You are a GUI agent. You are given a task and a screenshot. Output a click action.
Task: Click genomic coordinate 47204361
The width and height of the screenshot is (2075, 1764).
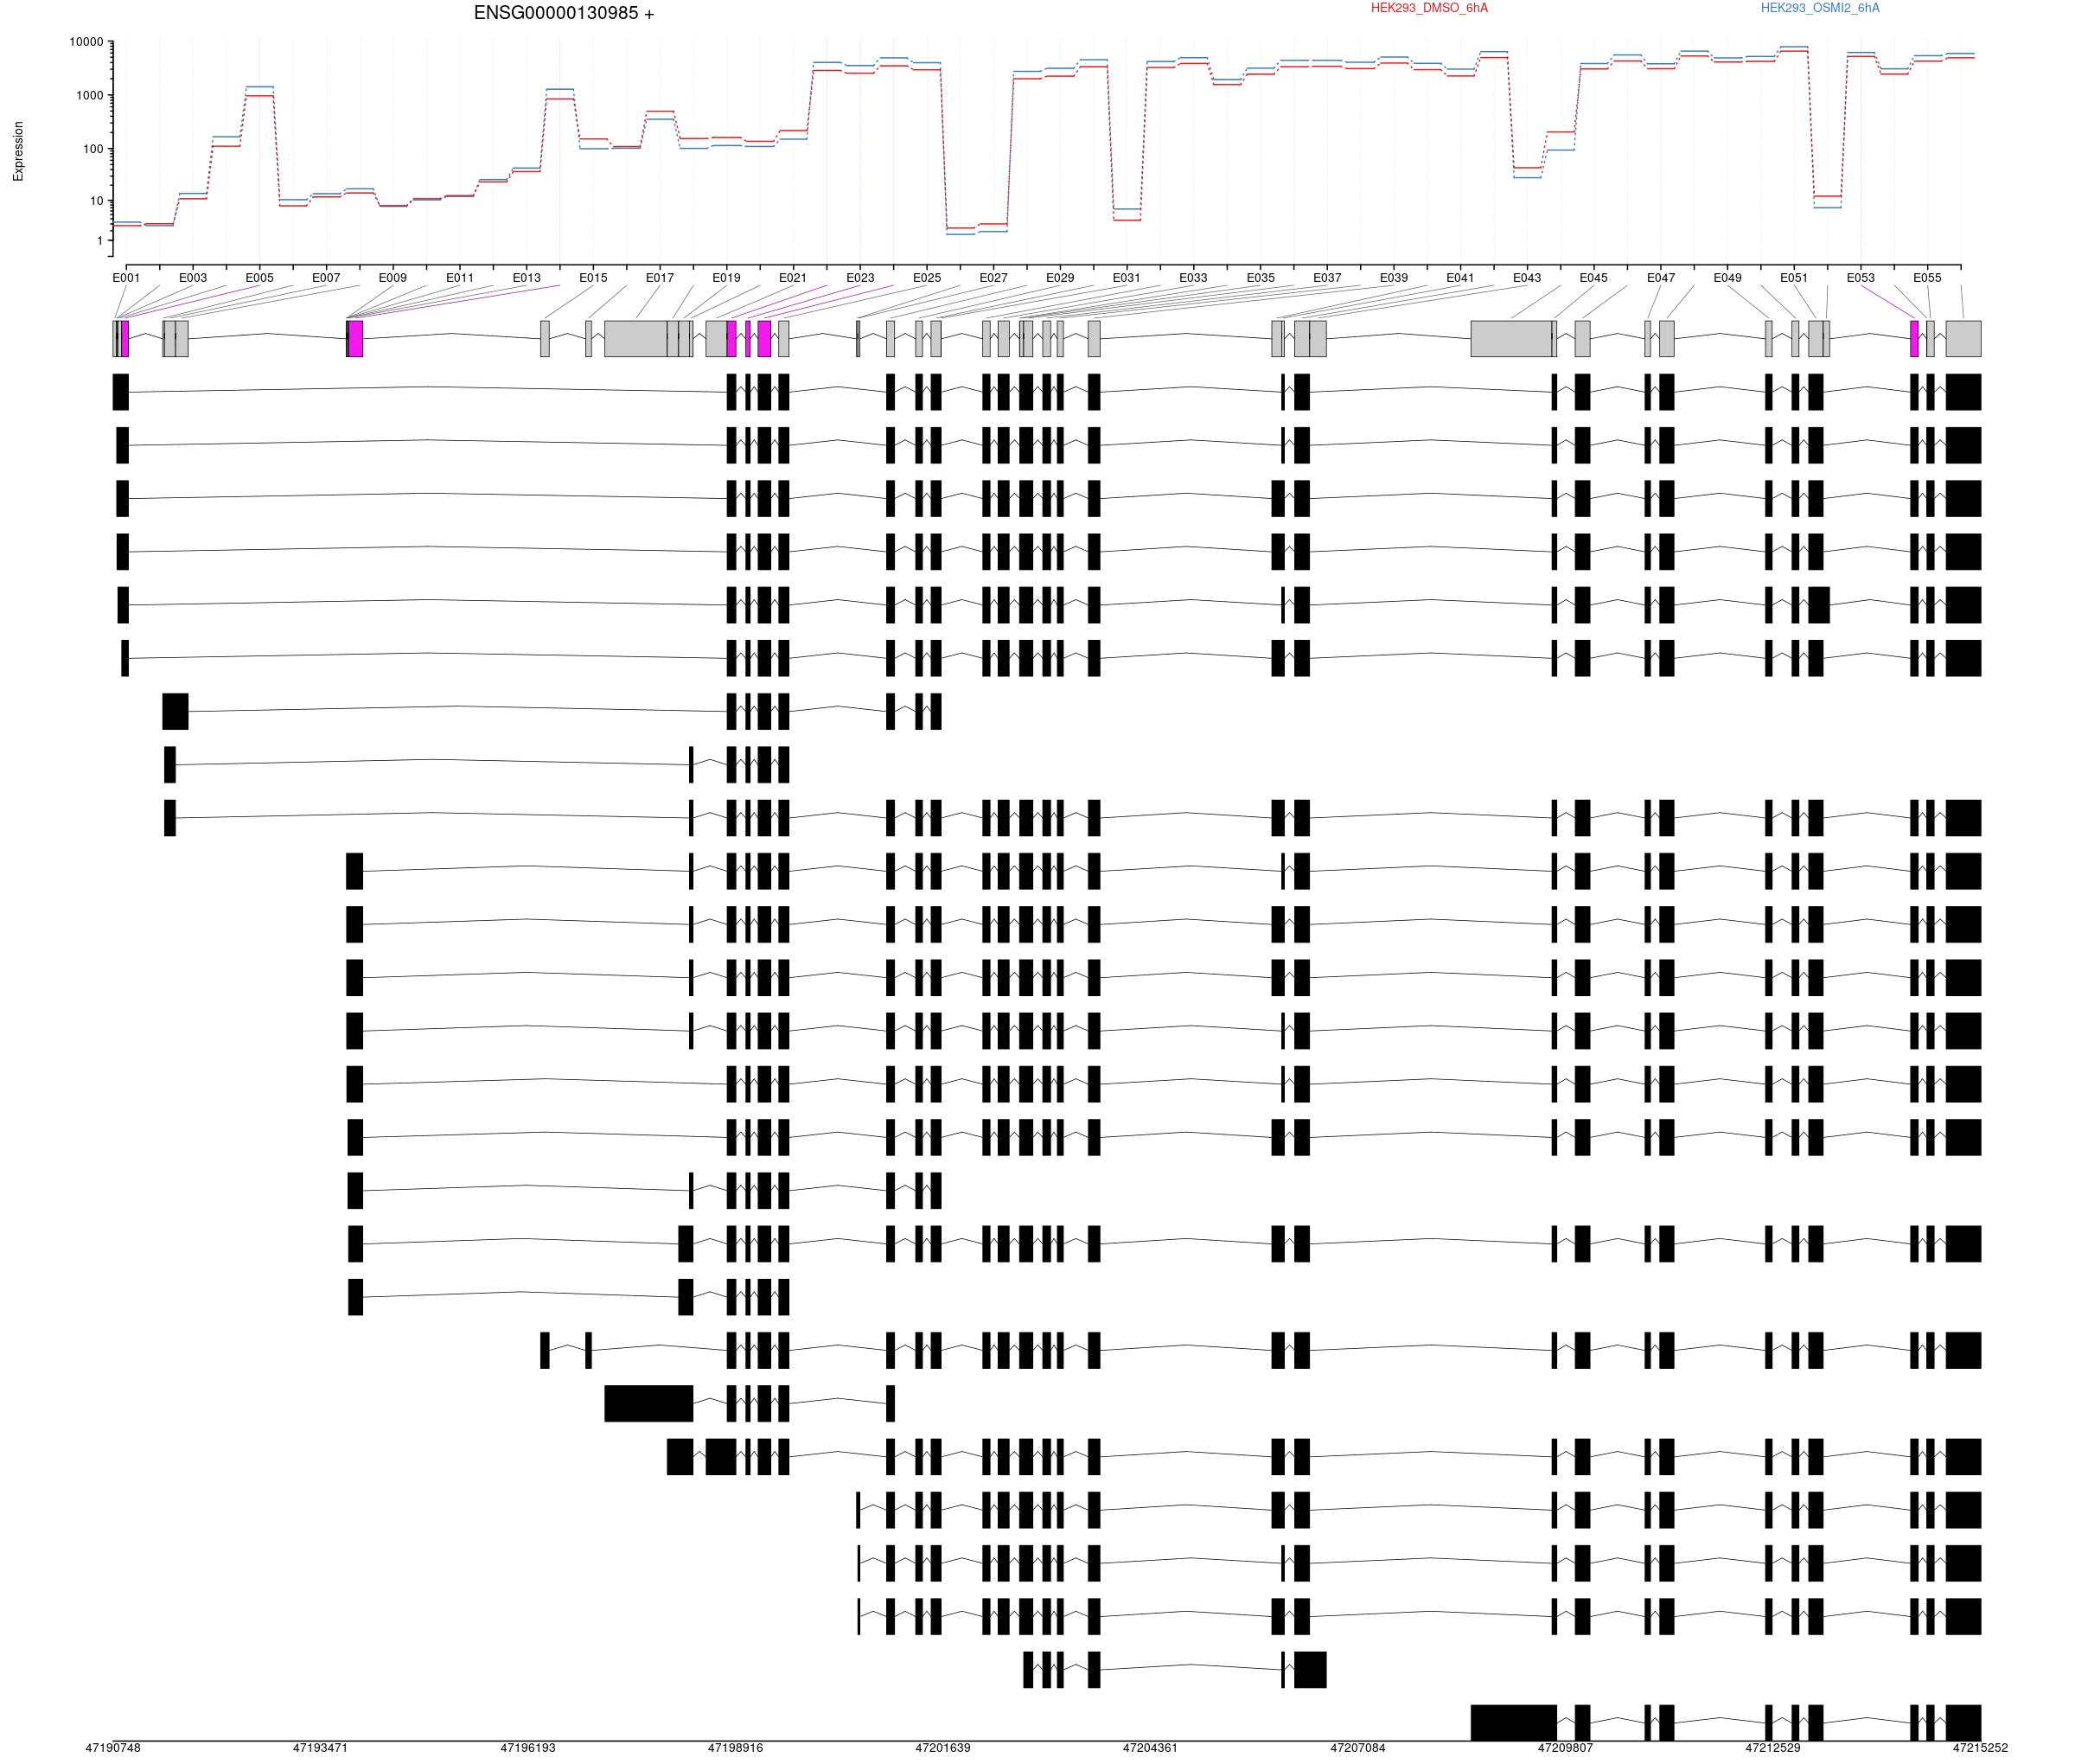tap(1150, 1748)
